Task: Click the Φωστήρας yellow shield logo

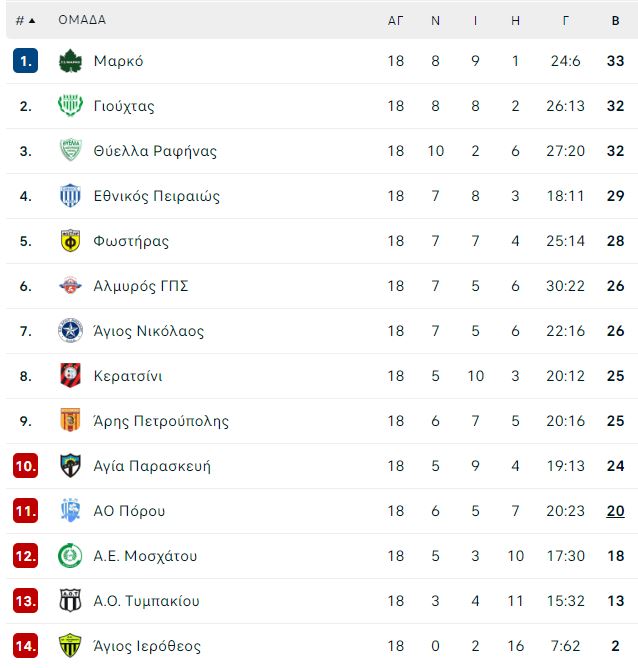Action: coord(70,241)
